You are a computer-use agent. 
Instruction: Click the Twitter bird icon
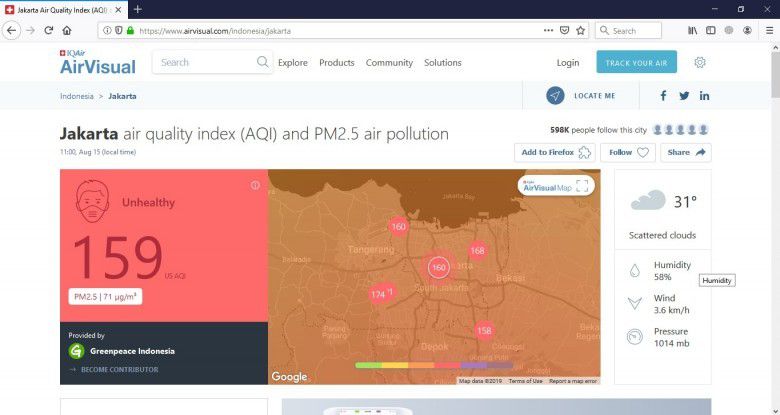[x=684, y=96]
